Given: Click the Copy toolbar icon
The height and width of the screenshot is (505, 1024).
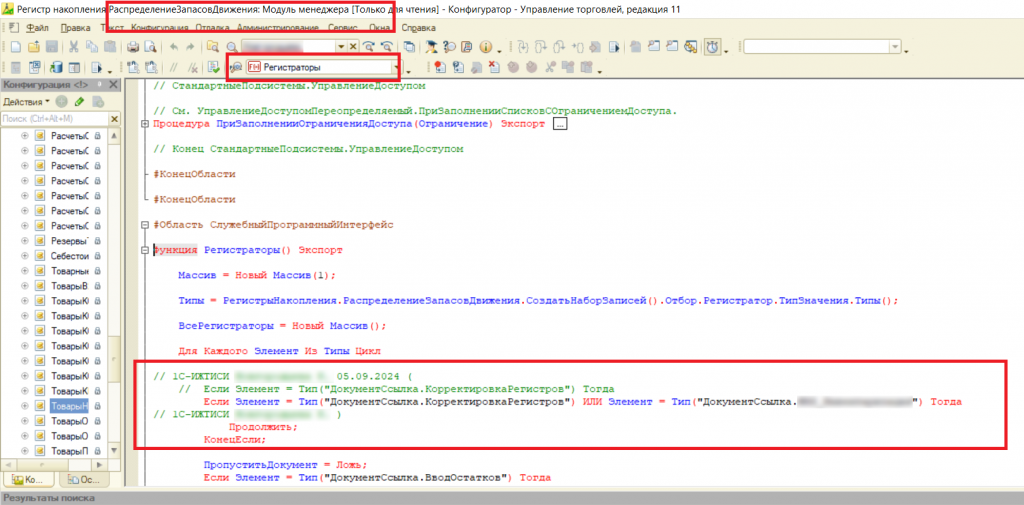Looking at the screenshot, I should (x=91, y=46).
